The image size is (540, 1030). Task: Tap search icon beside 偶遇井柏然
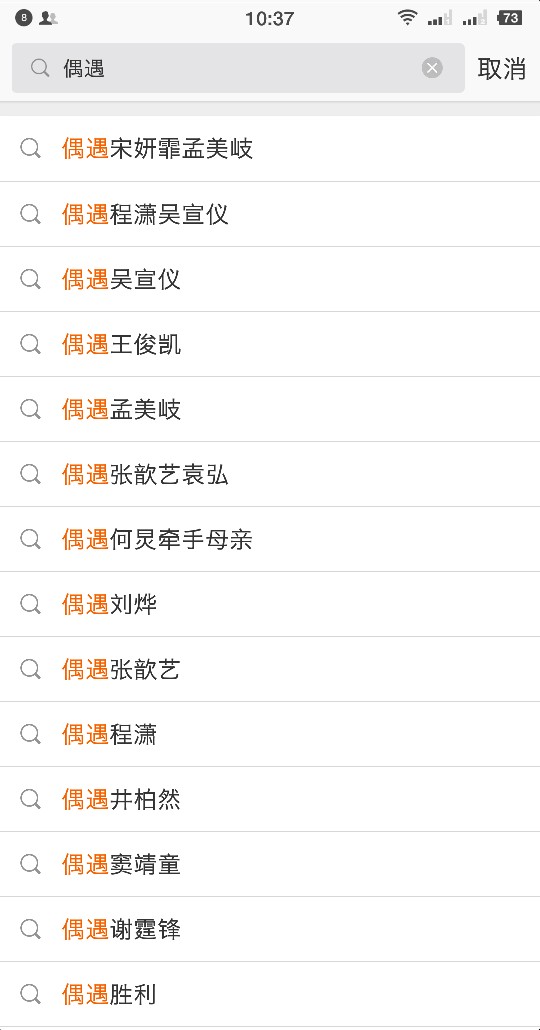pos(30,799)
